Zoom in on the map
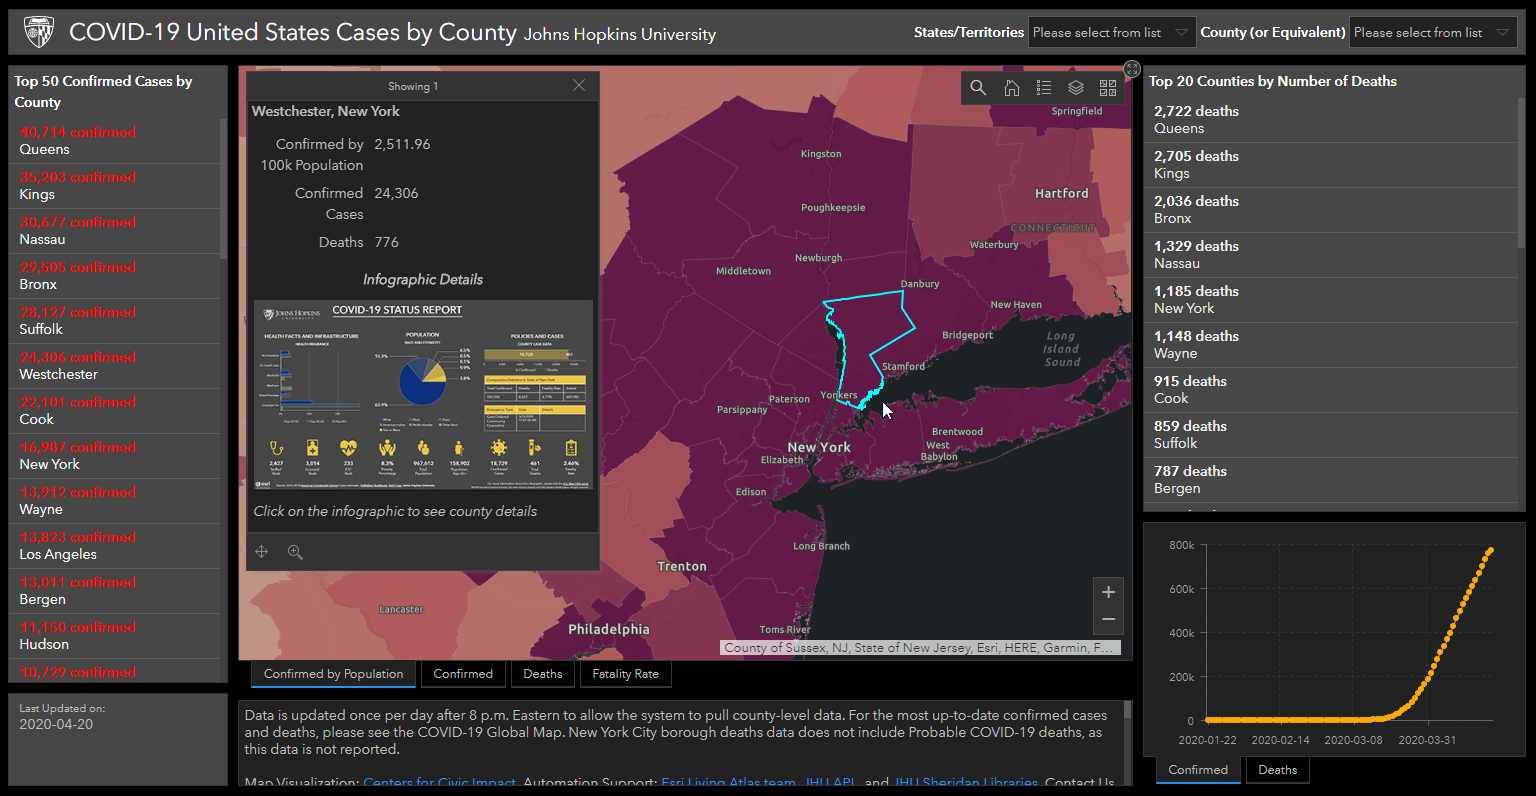The image size is (1536, 796). click(x=1108, y=592)
